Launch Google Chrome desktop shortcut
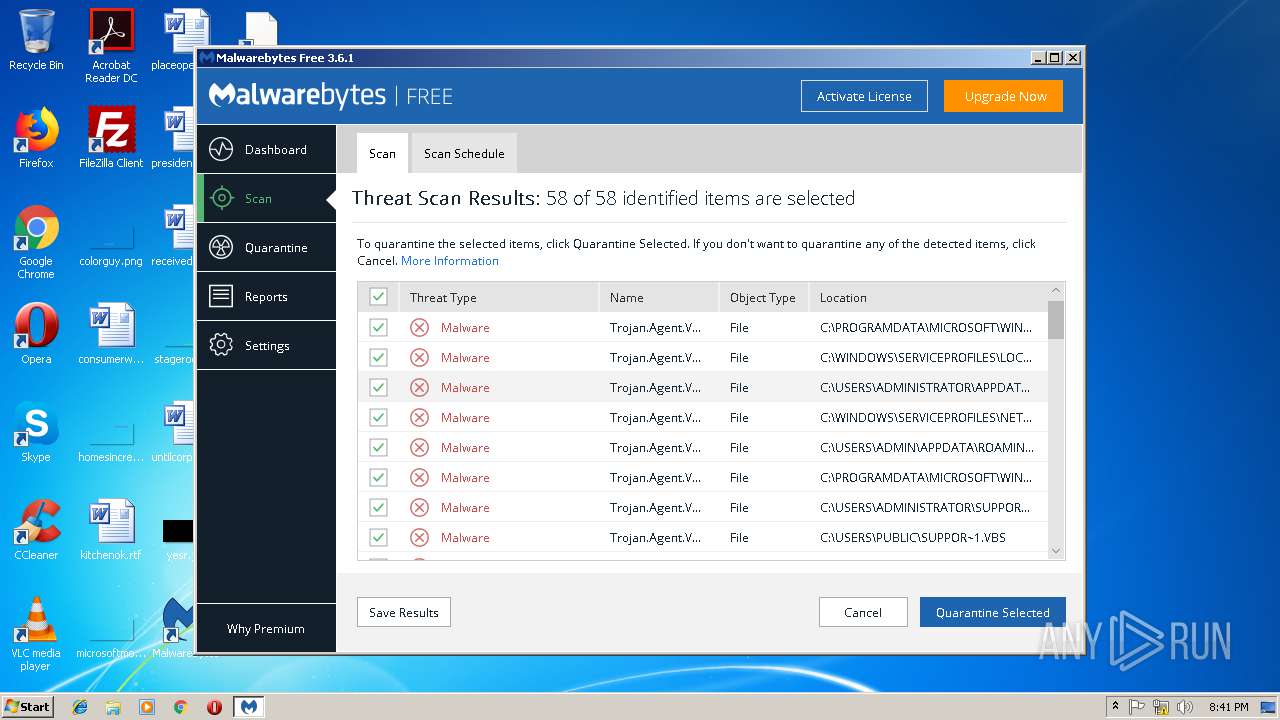Image resolution: width=1280 pixels, height=720 pixels. tap(36, 242)
